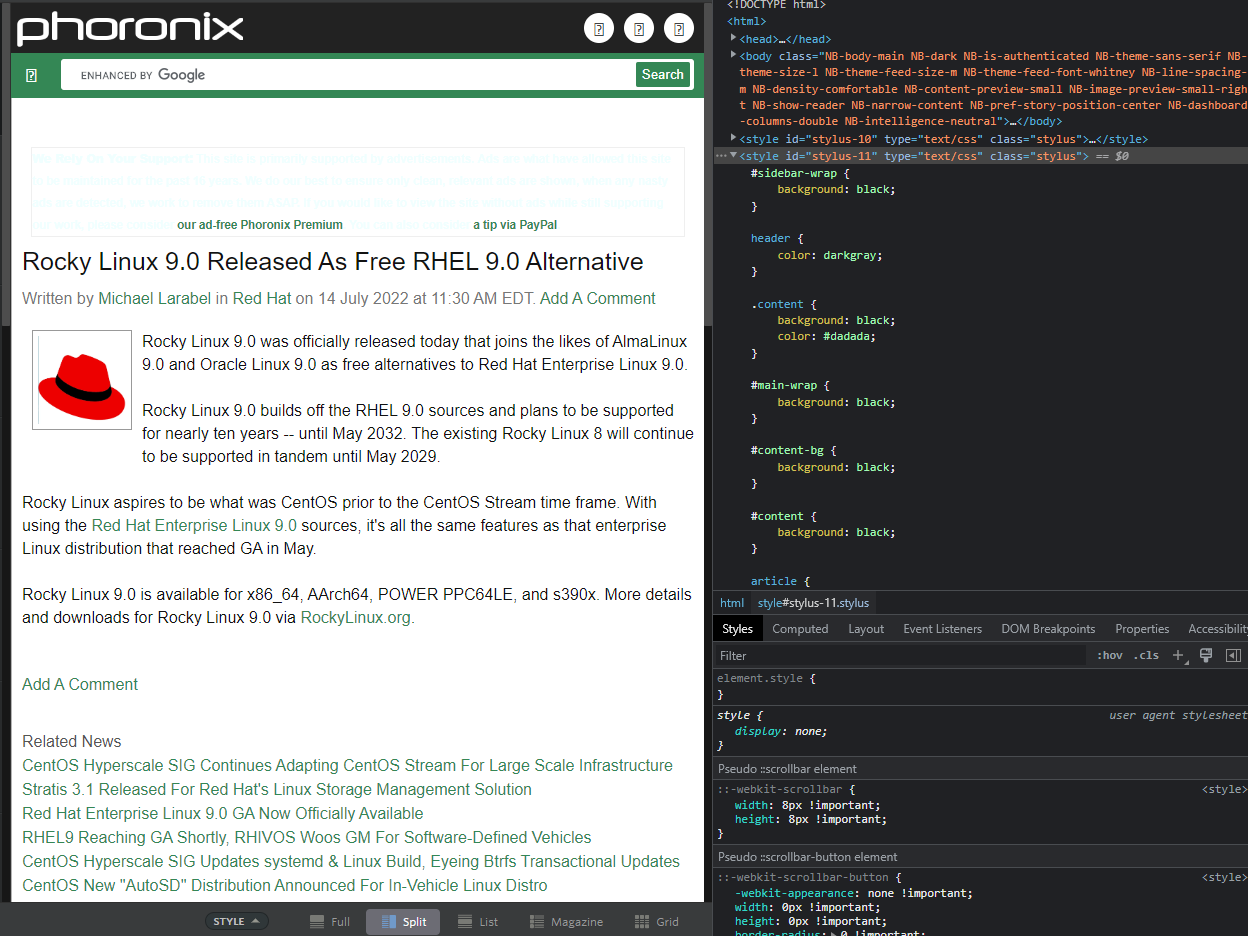Toggle the :hov pseudo-class panel
The width and height of the screenshot is (1248, 936).
[1109, 655]
